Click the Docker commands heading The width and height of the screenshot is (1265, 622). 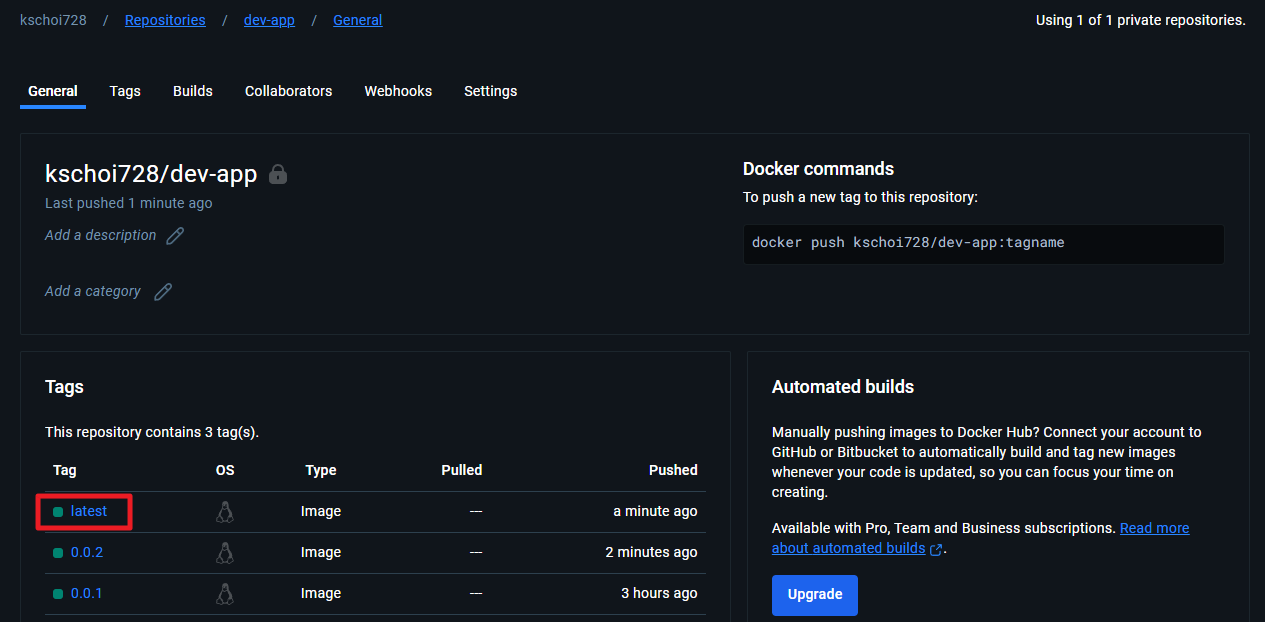tap(819, 169)
